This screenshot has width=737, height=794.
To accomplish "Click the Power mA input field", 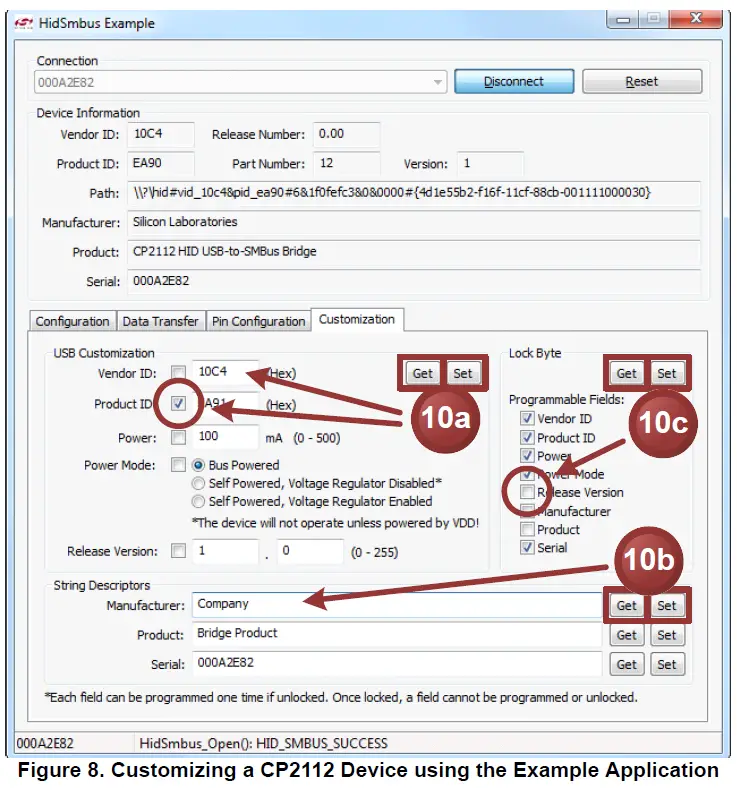I will click(225, 436).
